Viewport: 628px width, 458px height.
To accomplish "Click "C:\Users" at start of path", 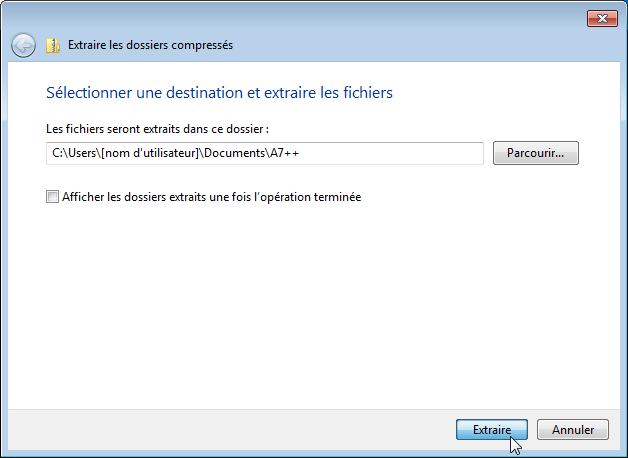I will point(71,154).
